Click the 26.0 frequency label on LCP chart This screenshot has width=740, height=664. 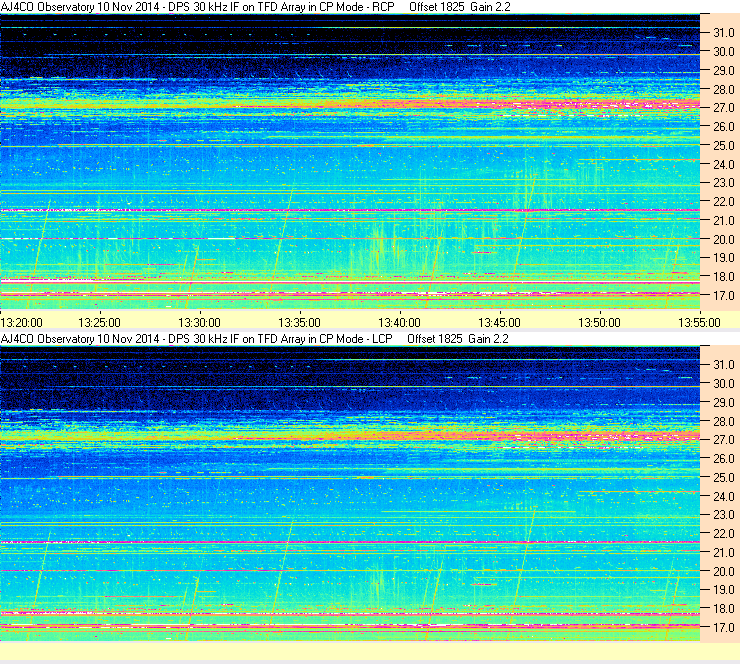[724, 459]
